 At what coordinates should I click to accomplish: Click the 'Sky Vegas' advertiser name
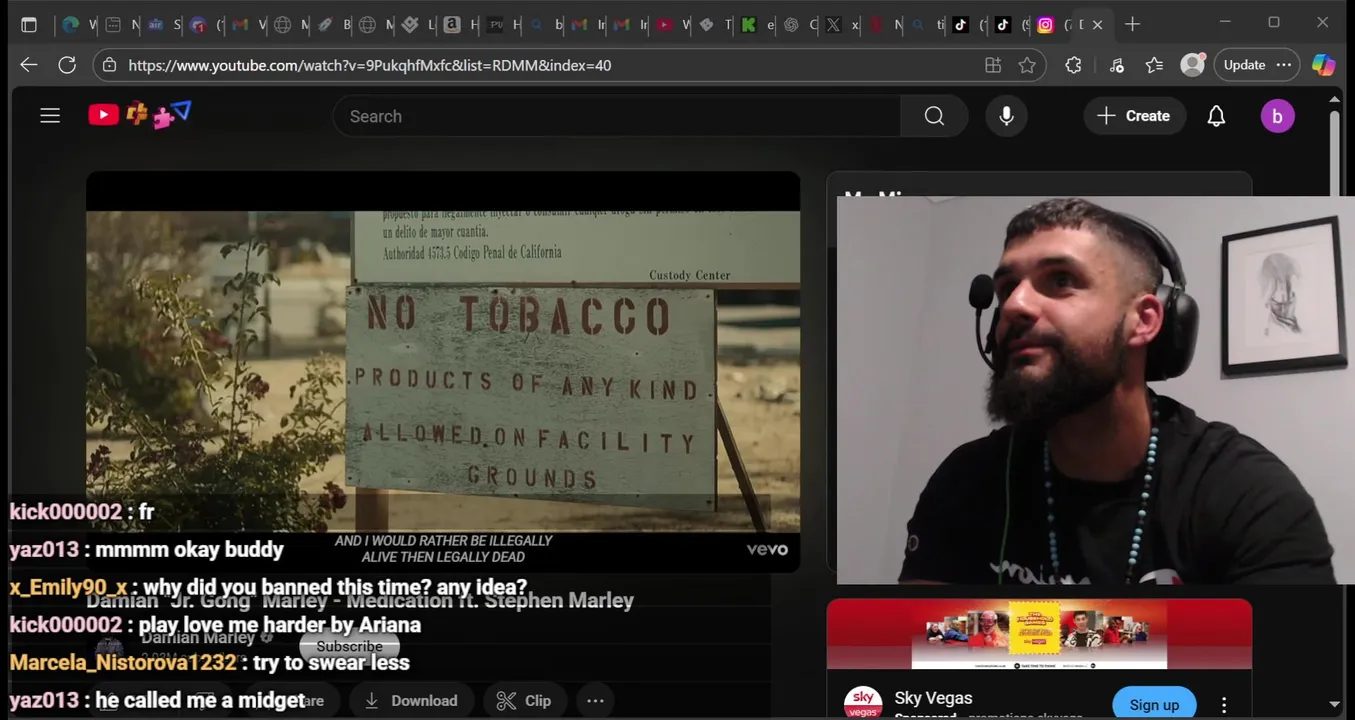click(x=933, y=698)
